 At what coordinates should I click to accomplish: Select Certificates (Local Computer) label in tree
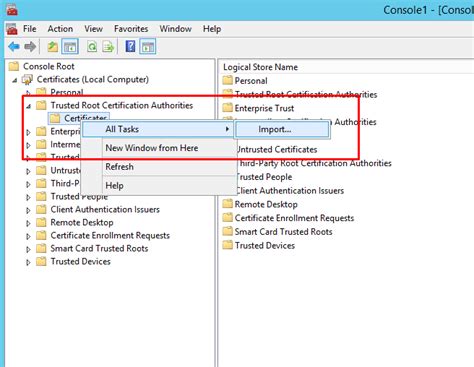(93, 79)
